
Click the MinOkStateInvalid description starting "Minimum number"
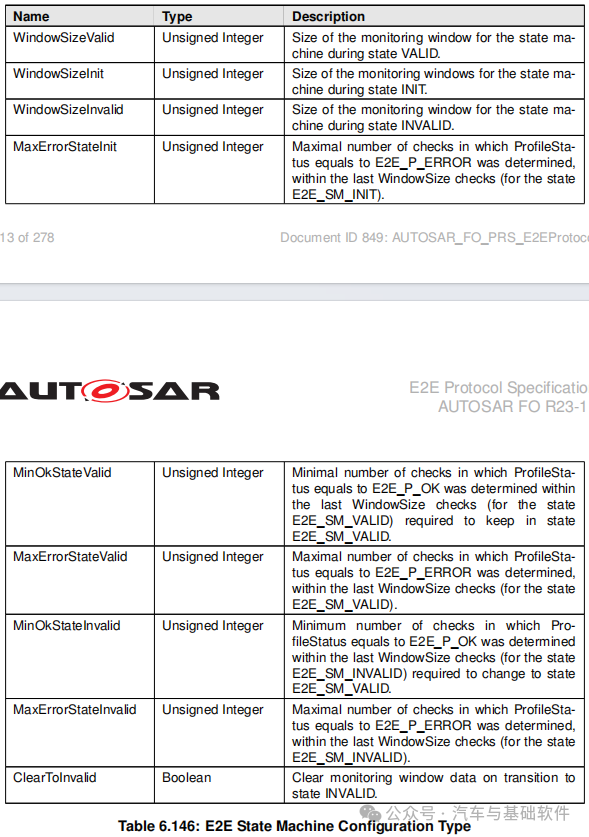pos(434,657)
